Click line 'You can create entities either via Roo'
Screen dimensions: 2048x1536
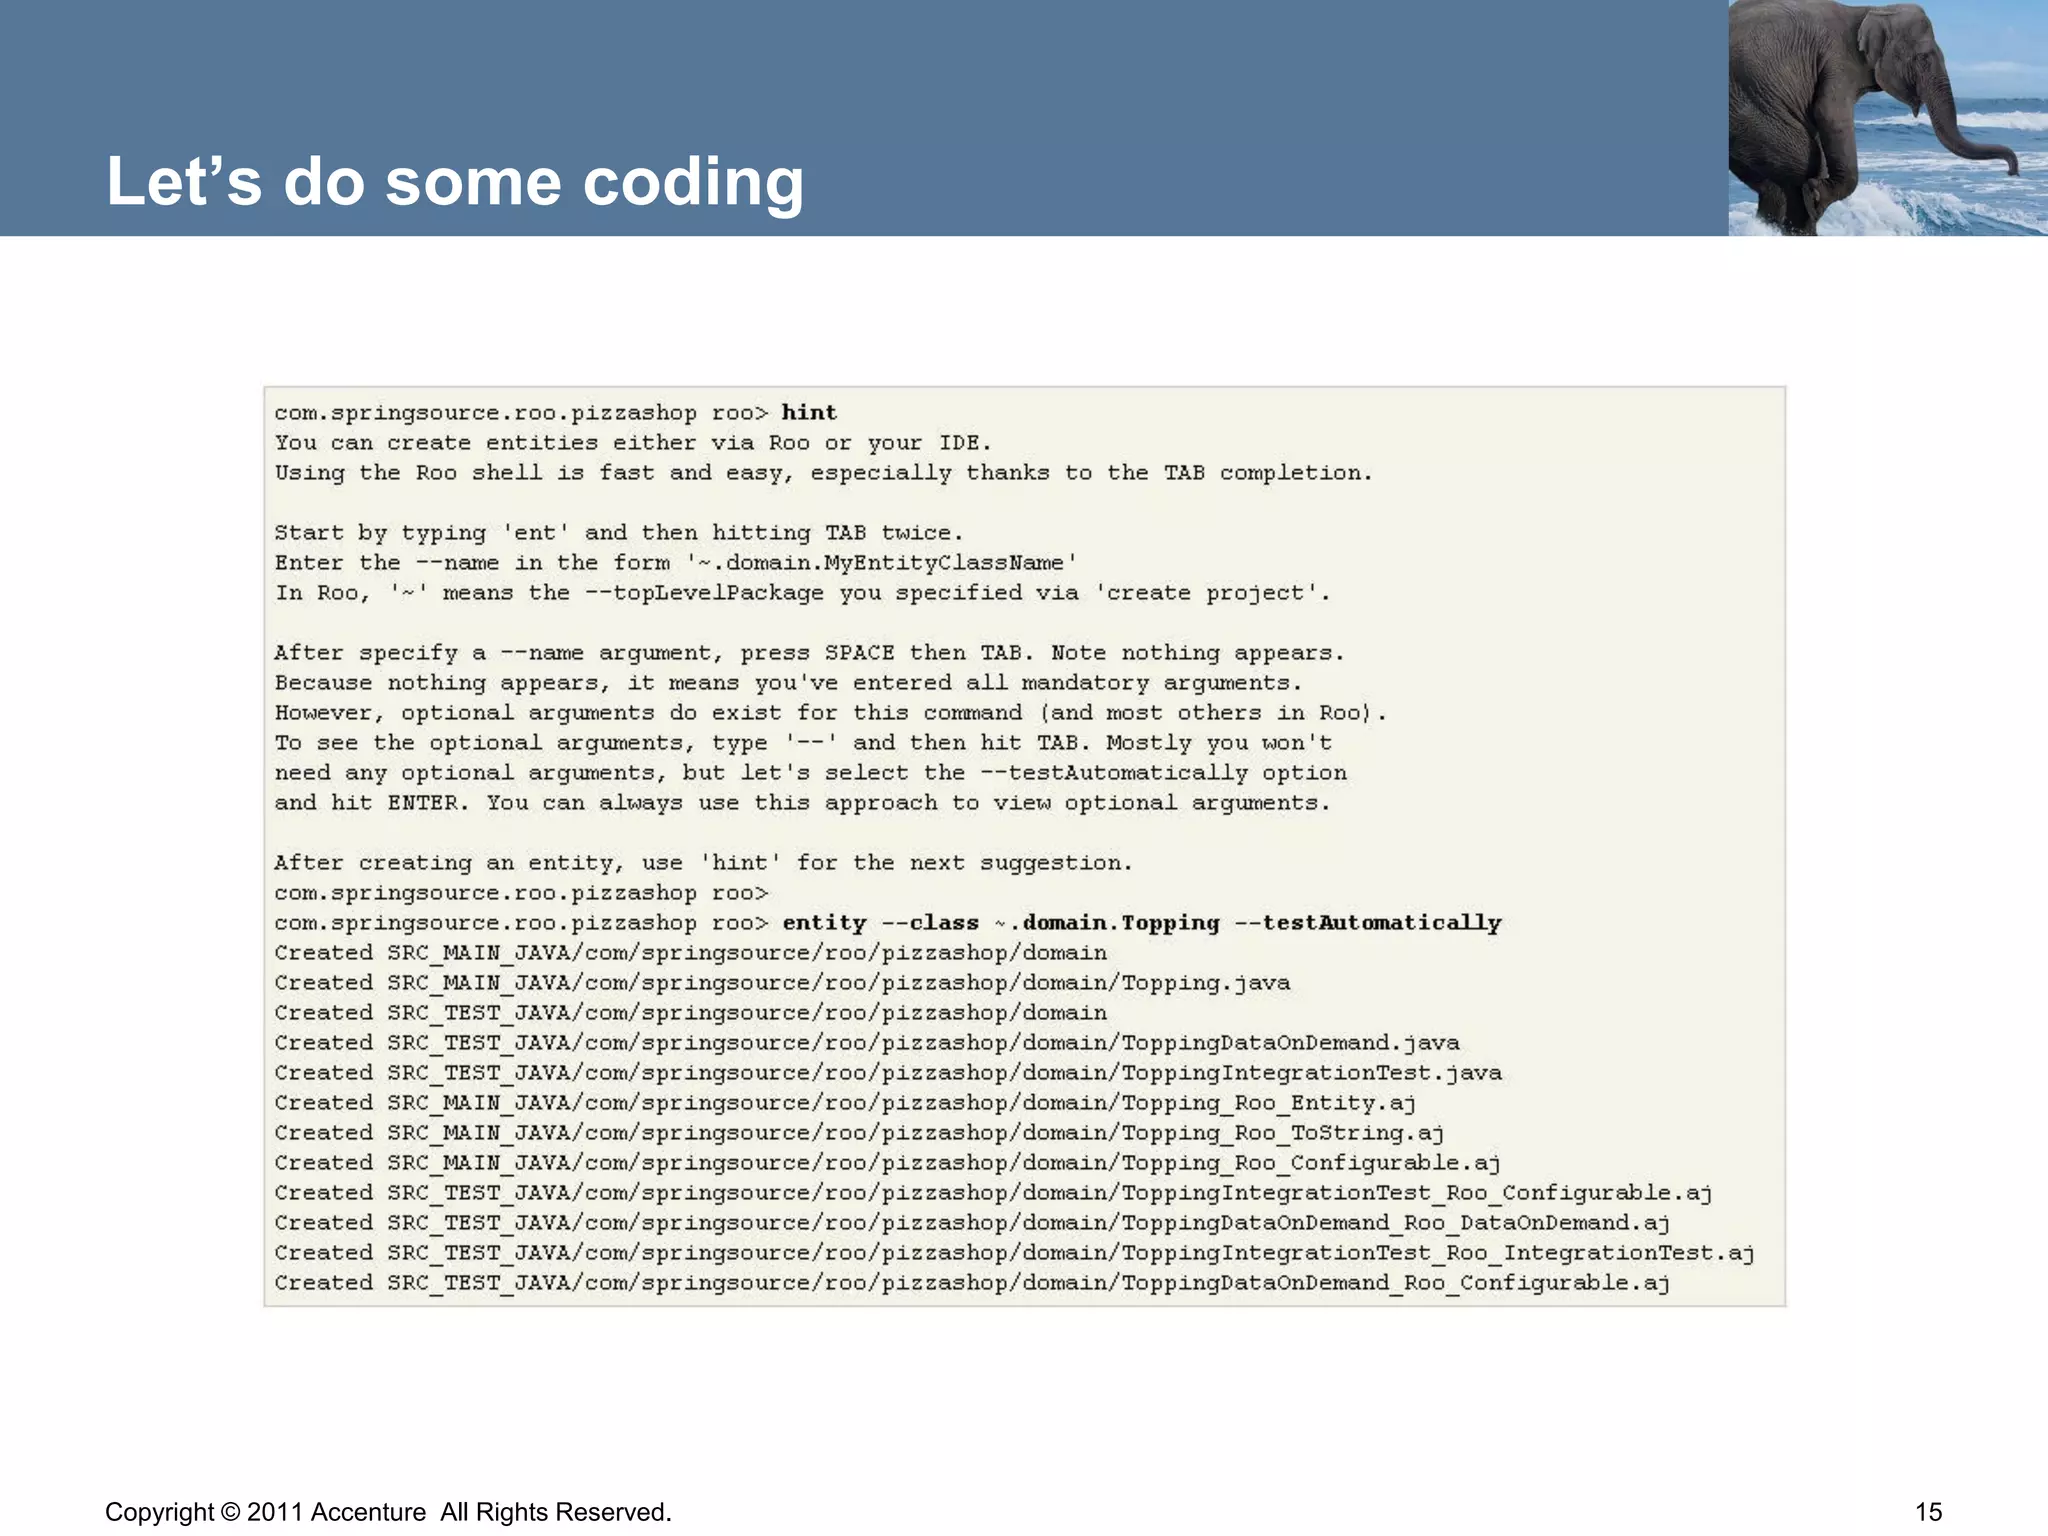click(x=633, y=443)
